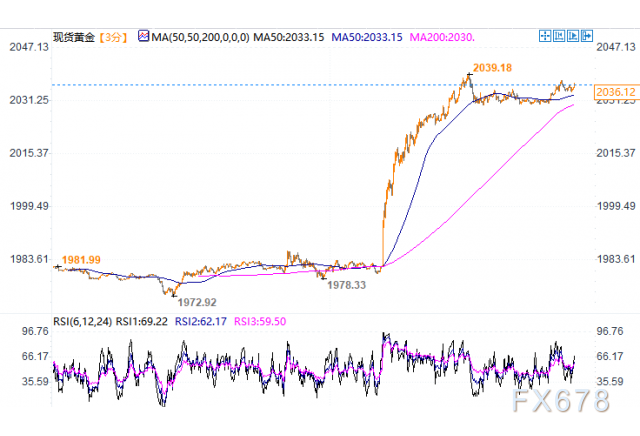Click the scroll chart left toolbar icon
640x436 pixels.
pyautogui.click(x=559, y=36)
